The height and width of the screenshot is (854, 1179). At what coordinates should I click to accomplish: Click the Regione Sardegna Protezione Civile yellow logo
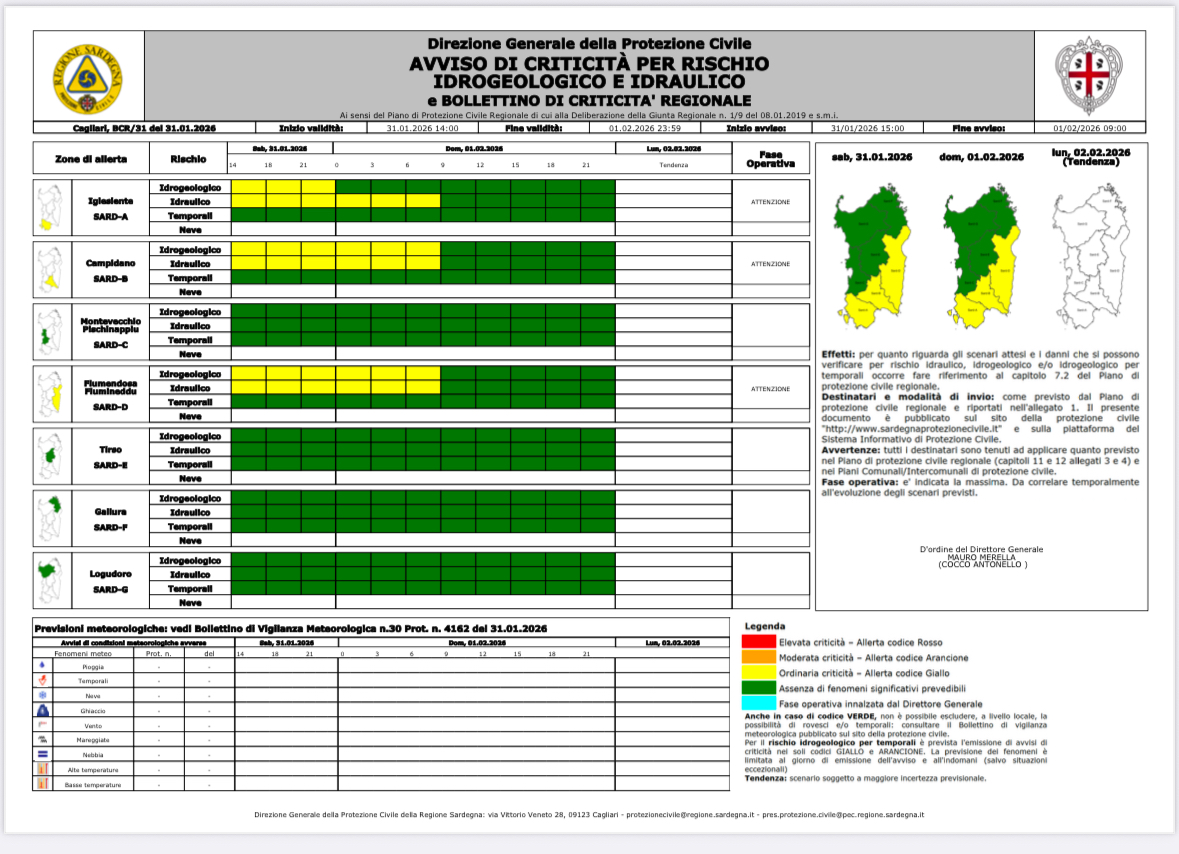[88, 76]
